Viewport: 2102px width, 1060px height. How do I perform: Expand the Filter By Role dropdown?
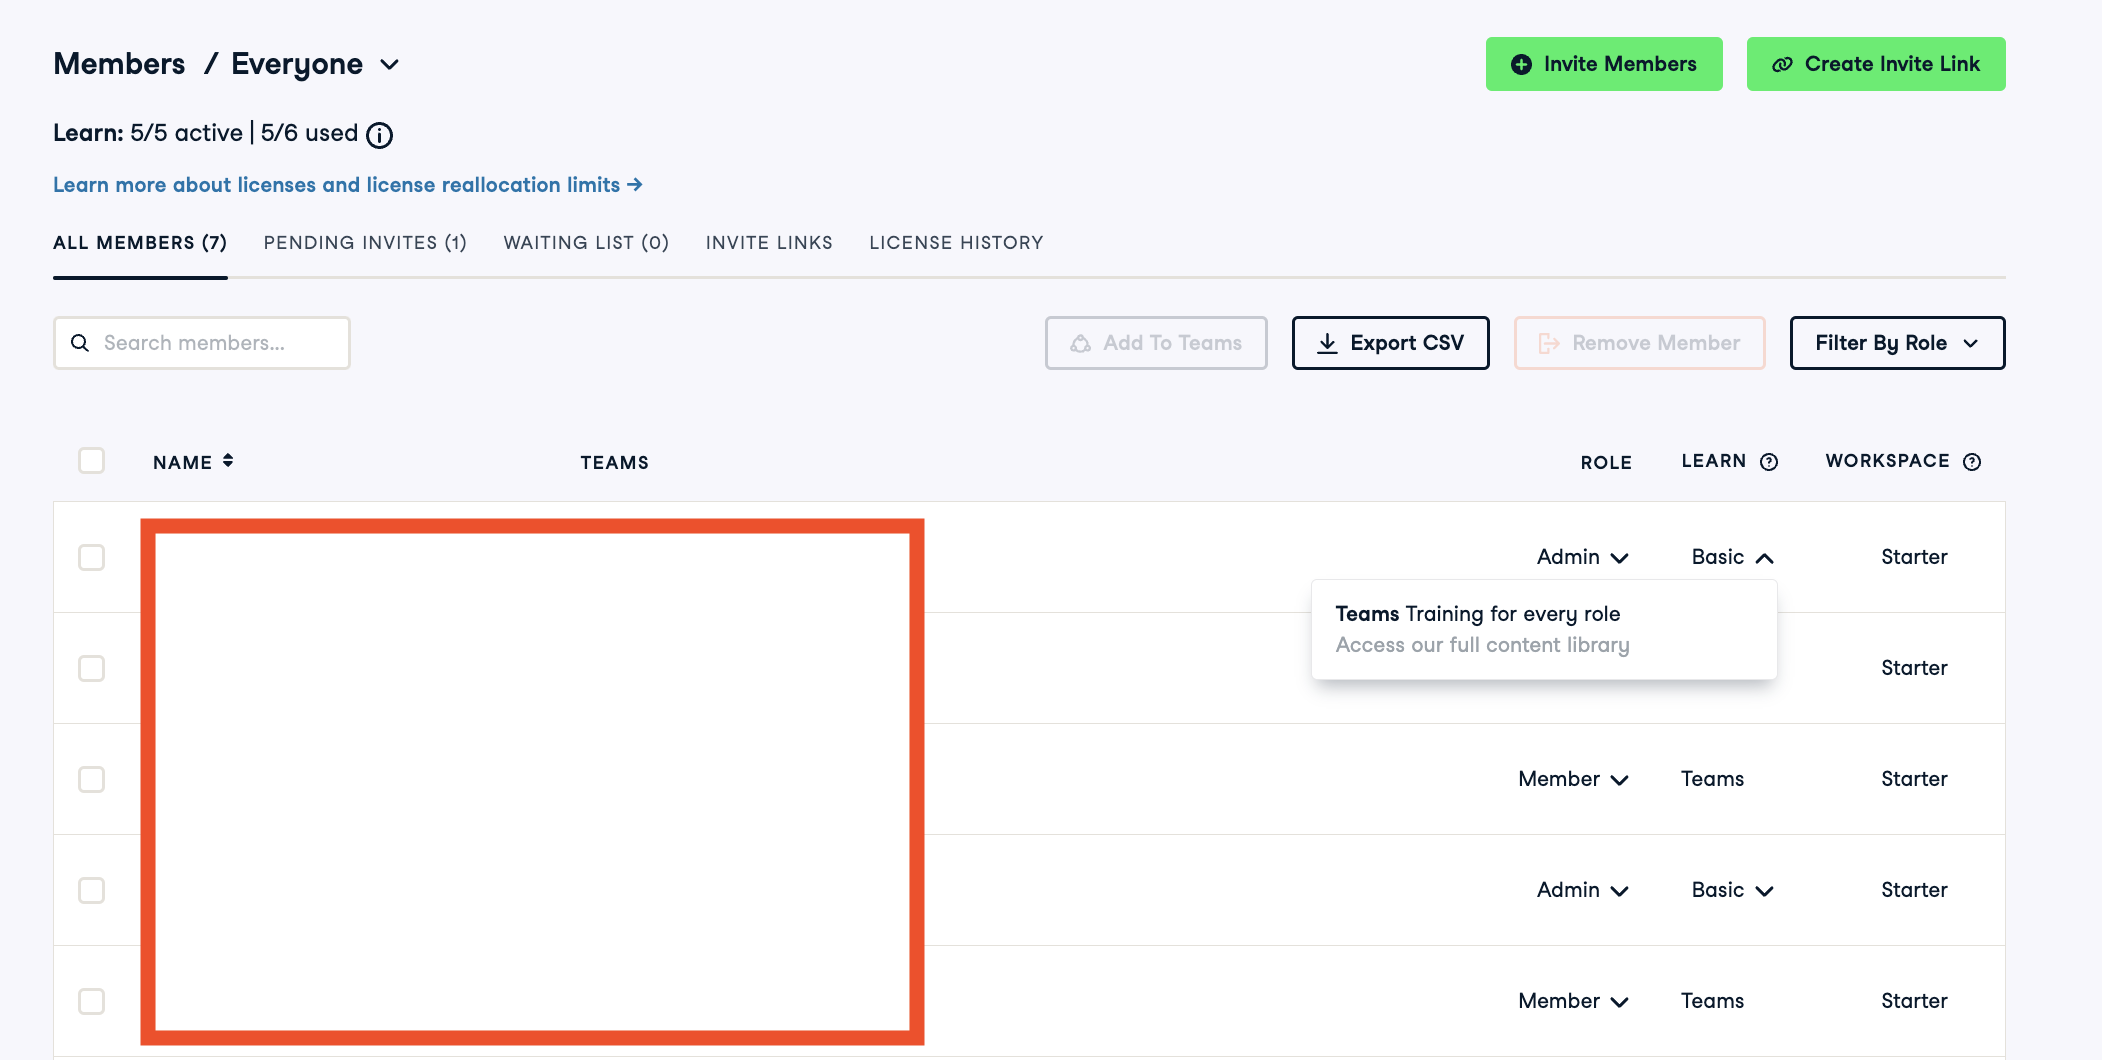(x=1896, y=343)
